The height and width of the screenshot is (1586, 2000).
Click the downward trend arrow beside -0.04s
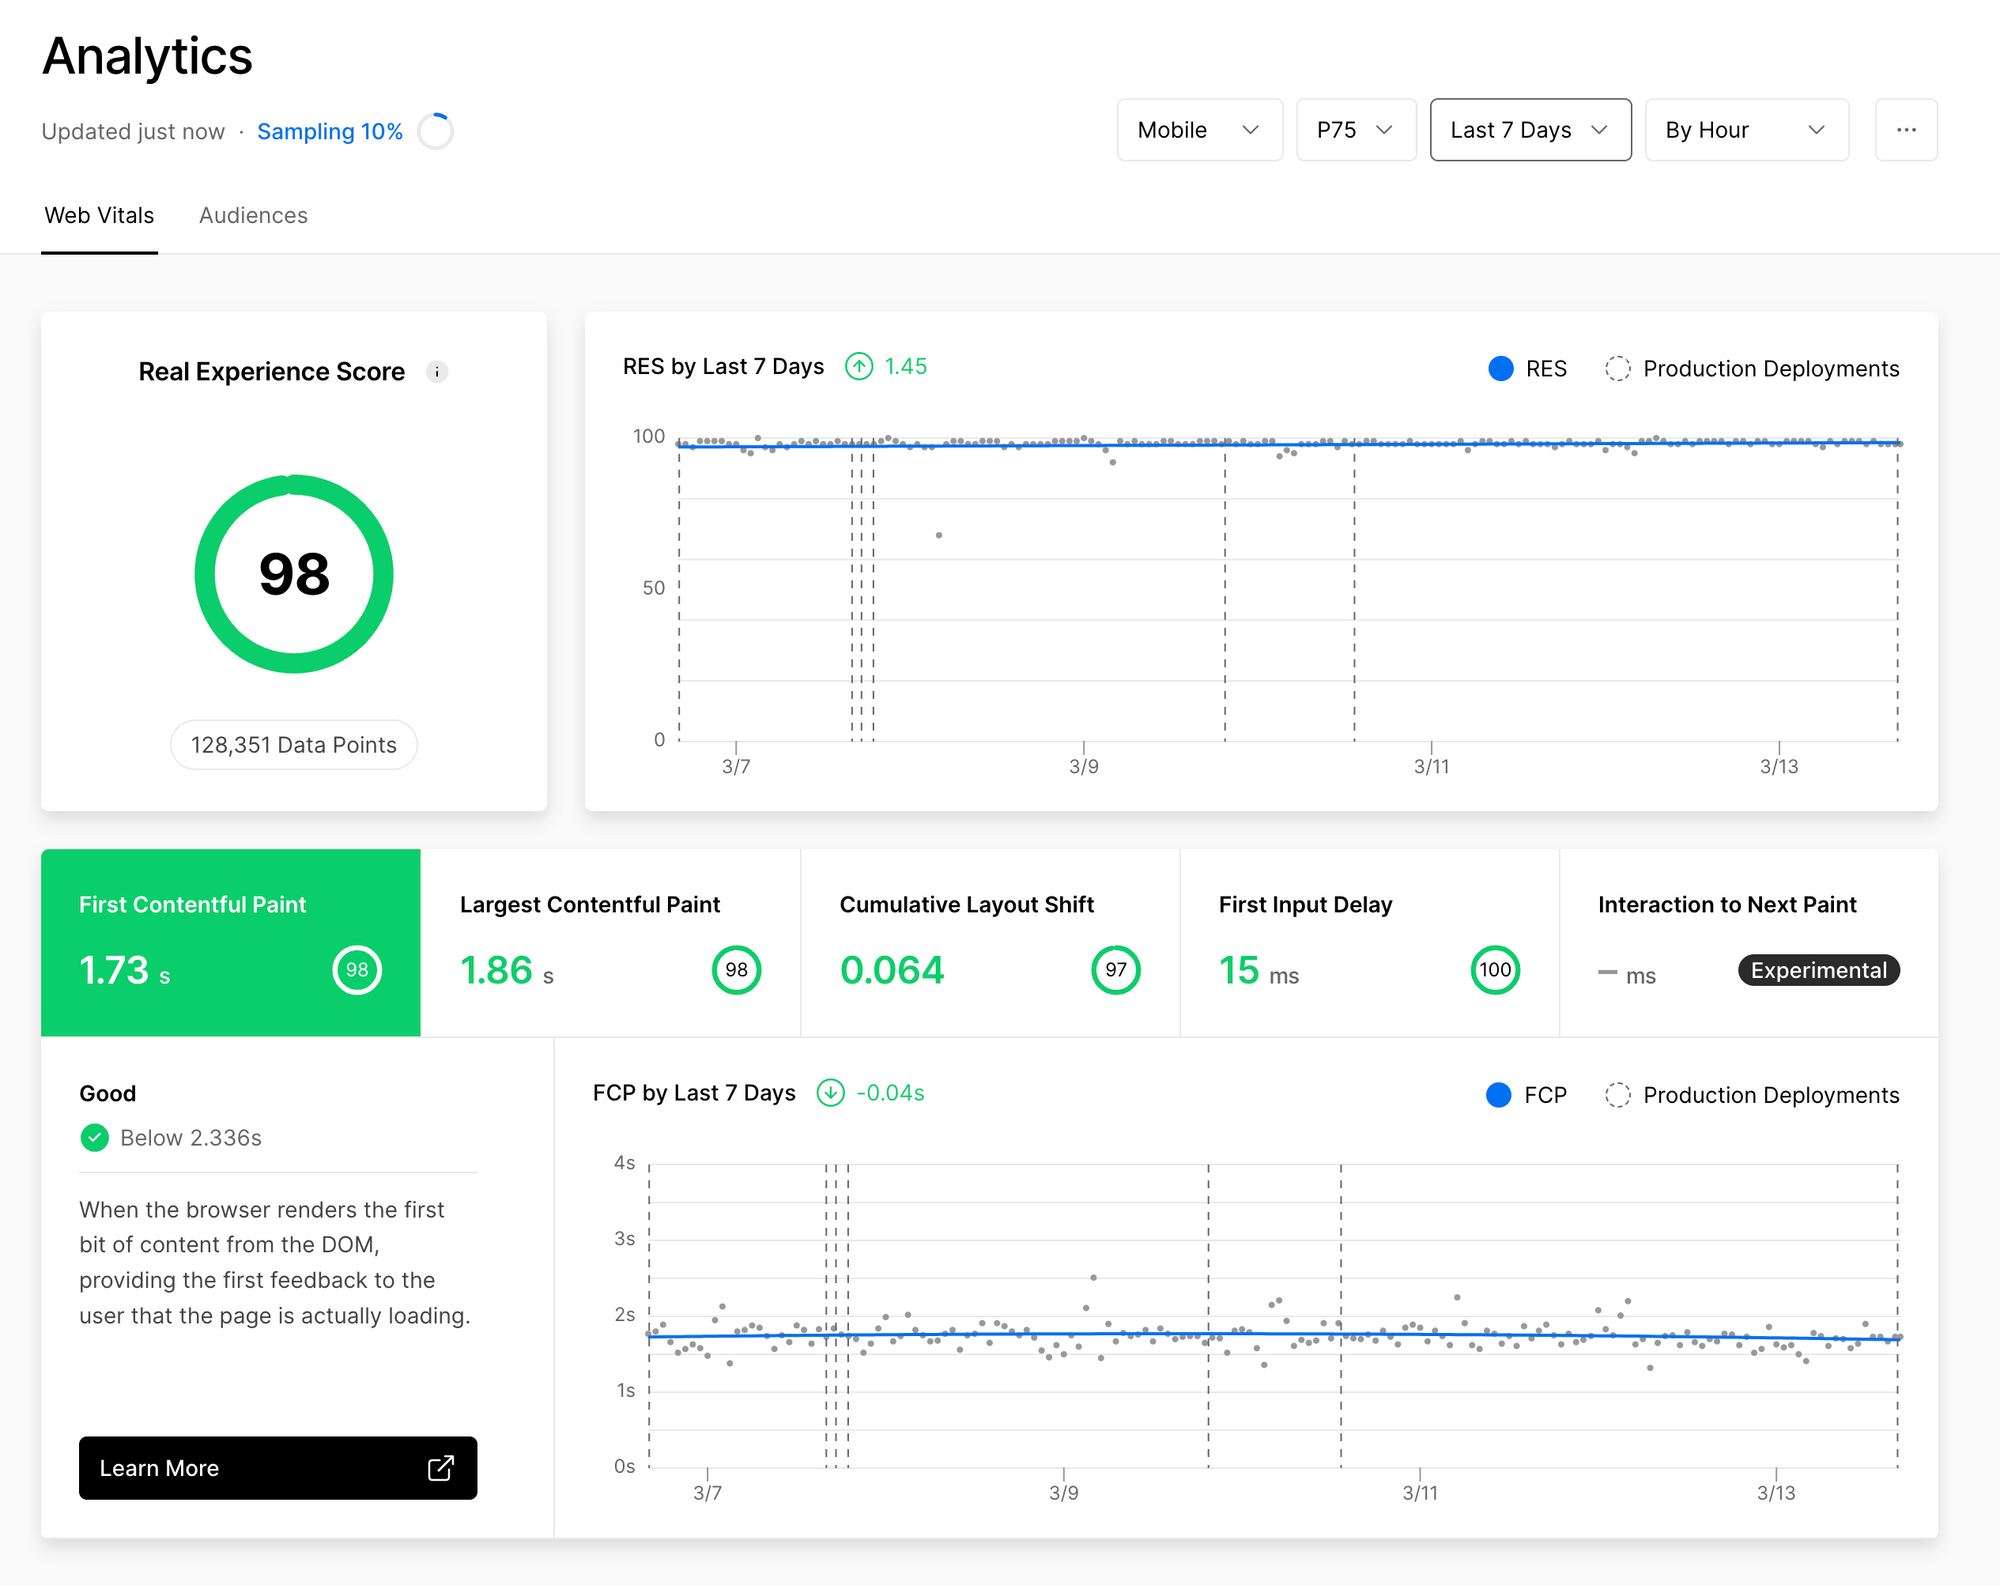click(x=829, y=1093)
